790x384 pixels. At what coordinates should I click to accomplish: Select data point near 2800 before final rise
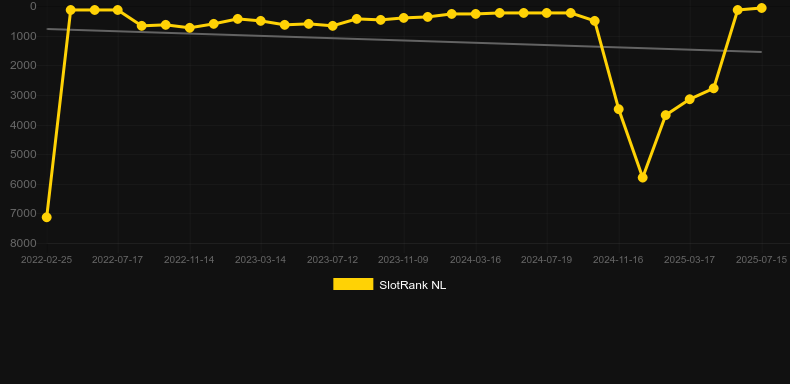[713, 88]
